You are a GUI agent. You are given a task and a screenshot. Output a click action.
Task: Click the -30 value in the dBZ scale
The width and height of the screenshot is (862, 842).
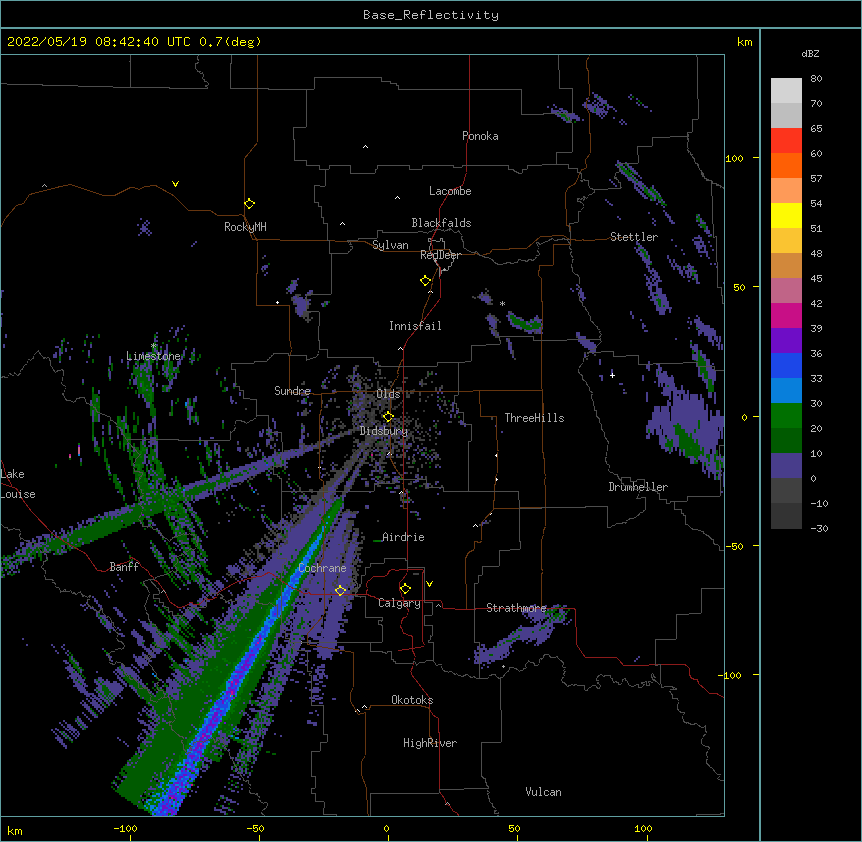819,528
